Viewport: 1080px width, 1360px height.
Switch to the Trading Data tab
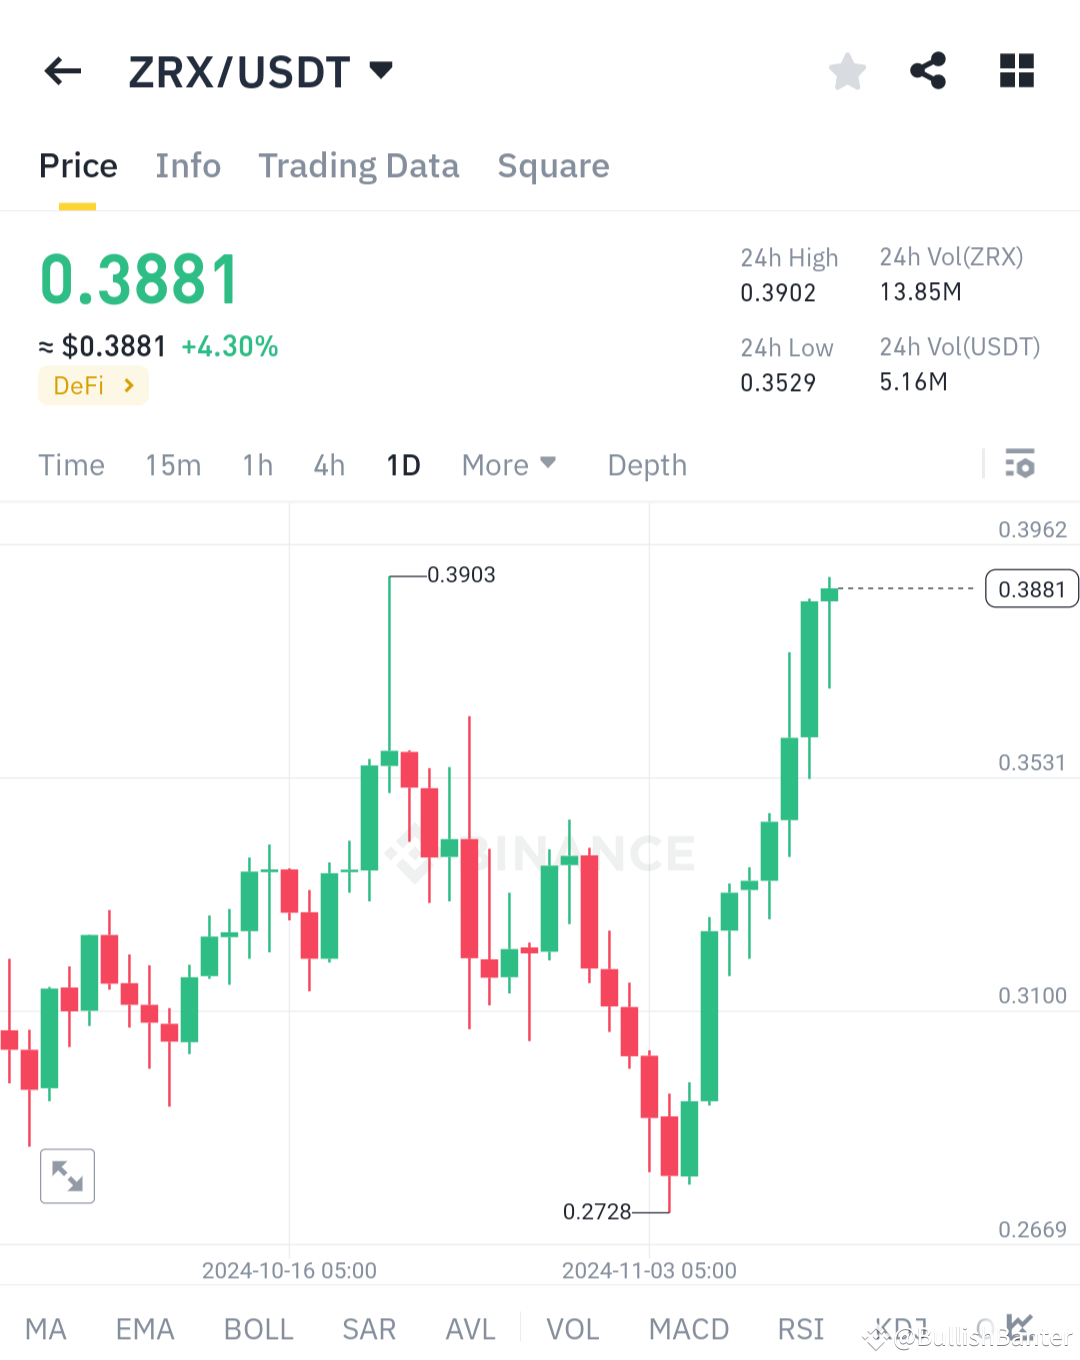click(x=359, y=165)
